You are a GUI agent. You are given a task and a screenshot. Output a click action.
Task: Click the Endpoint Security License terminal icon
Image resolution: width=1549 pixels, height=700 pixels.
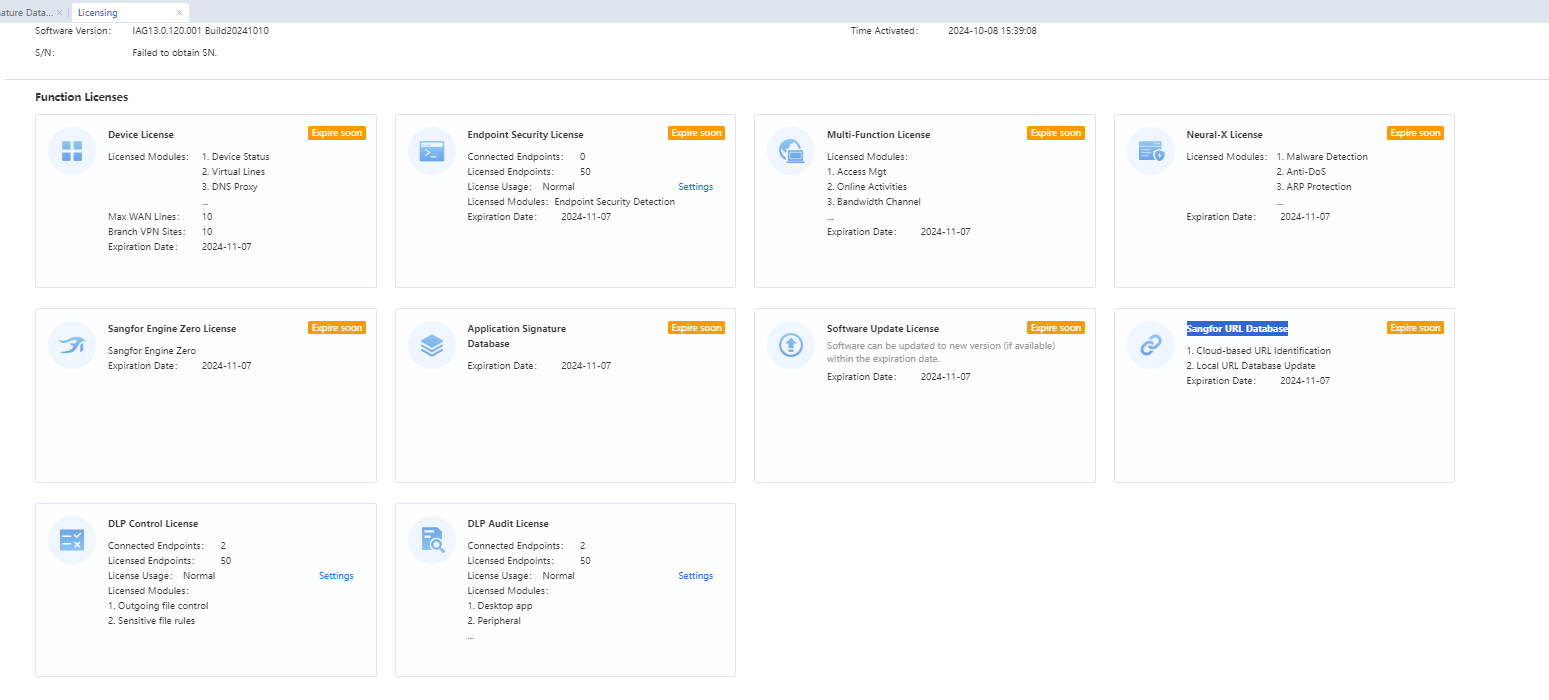point(432,151)
